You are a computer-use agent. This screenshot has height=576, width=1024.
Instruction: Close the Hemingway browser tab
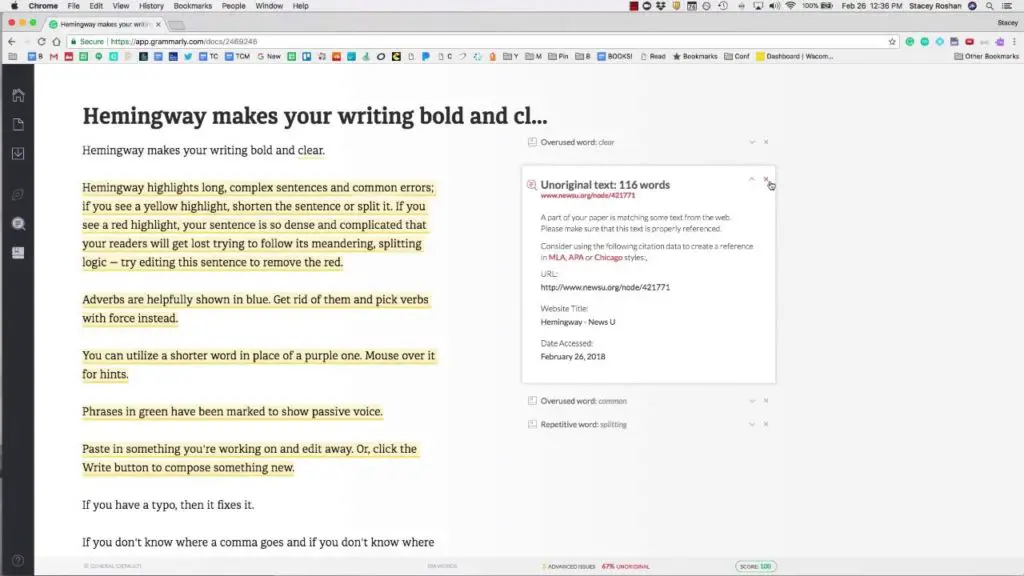[158, 24]
